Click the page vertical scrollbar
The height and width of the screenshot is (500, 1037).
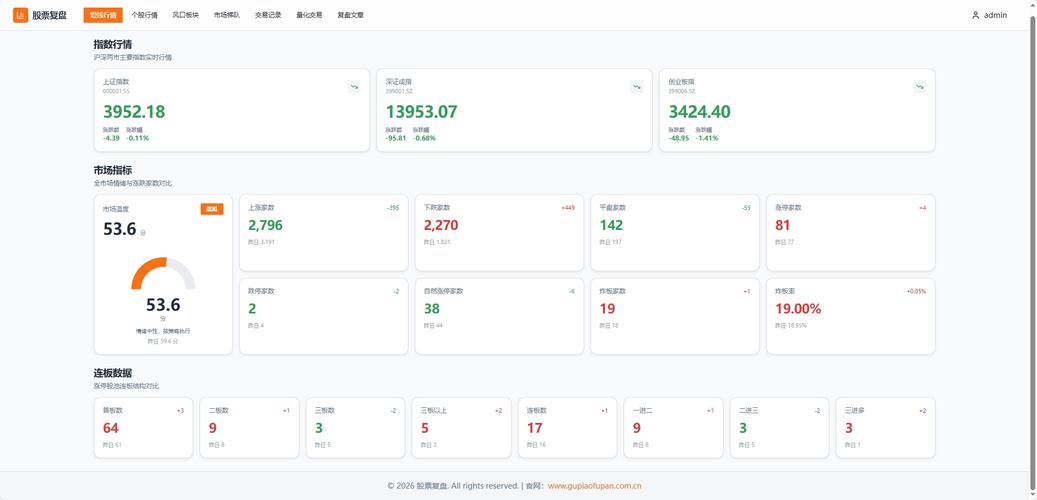click(1033, 250)
